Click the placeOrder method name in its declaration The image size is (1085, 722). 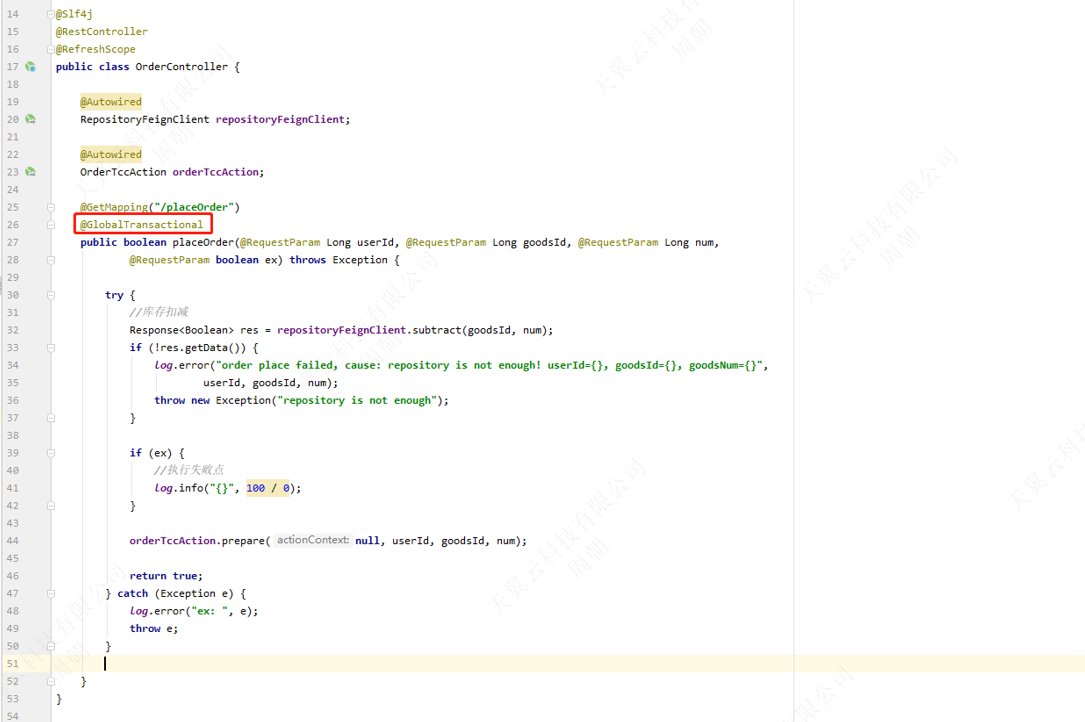click(203, 242)
